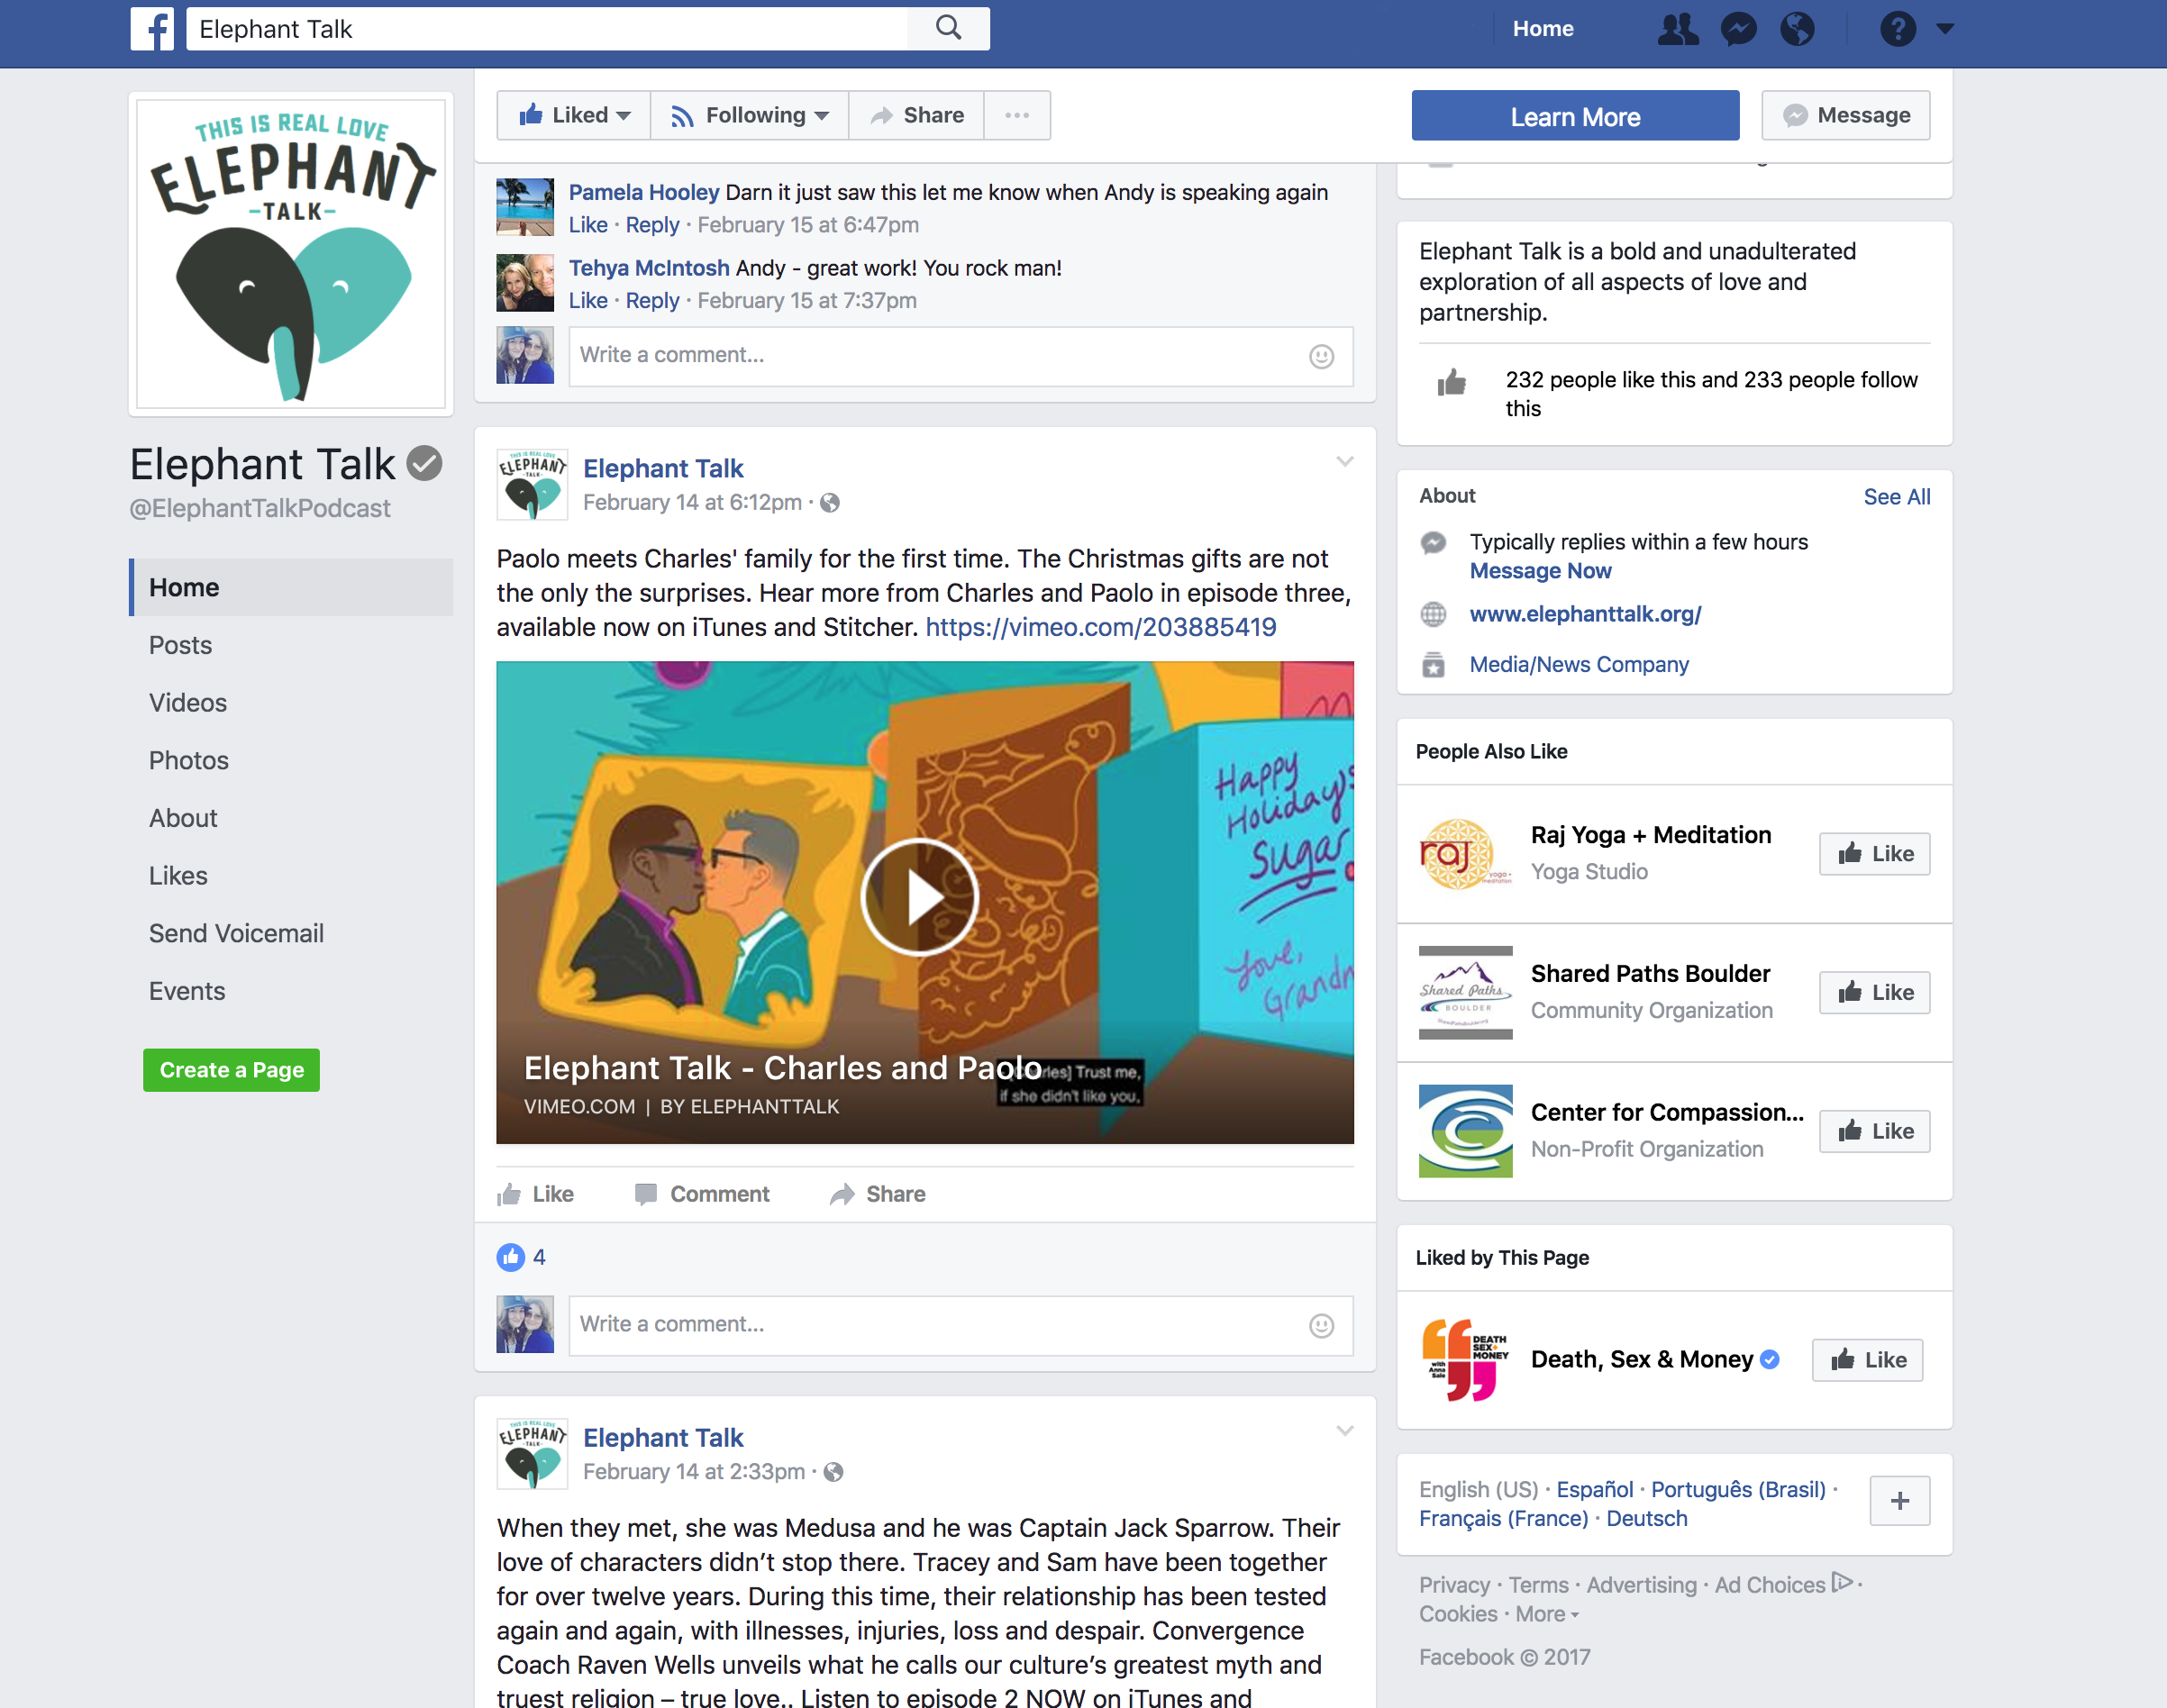
Task: Open the Media/News Company category link
Action: pos(1578,664)
